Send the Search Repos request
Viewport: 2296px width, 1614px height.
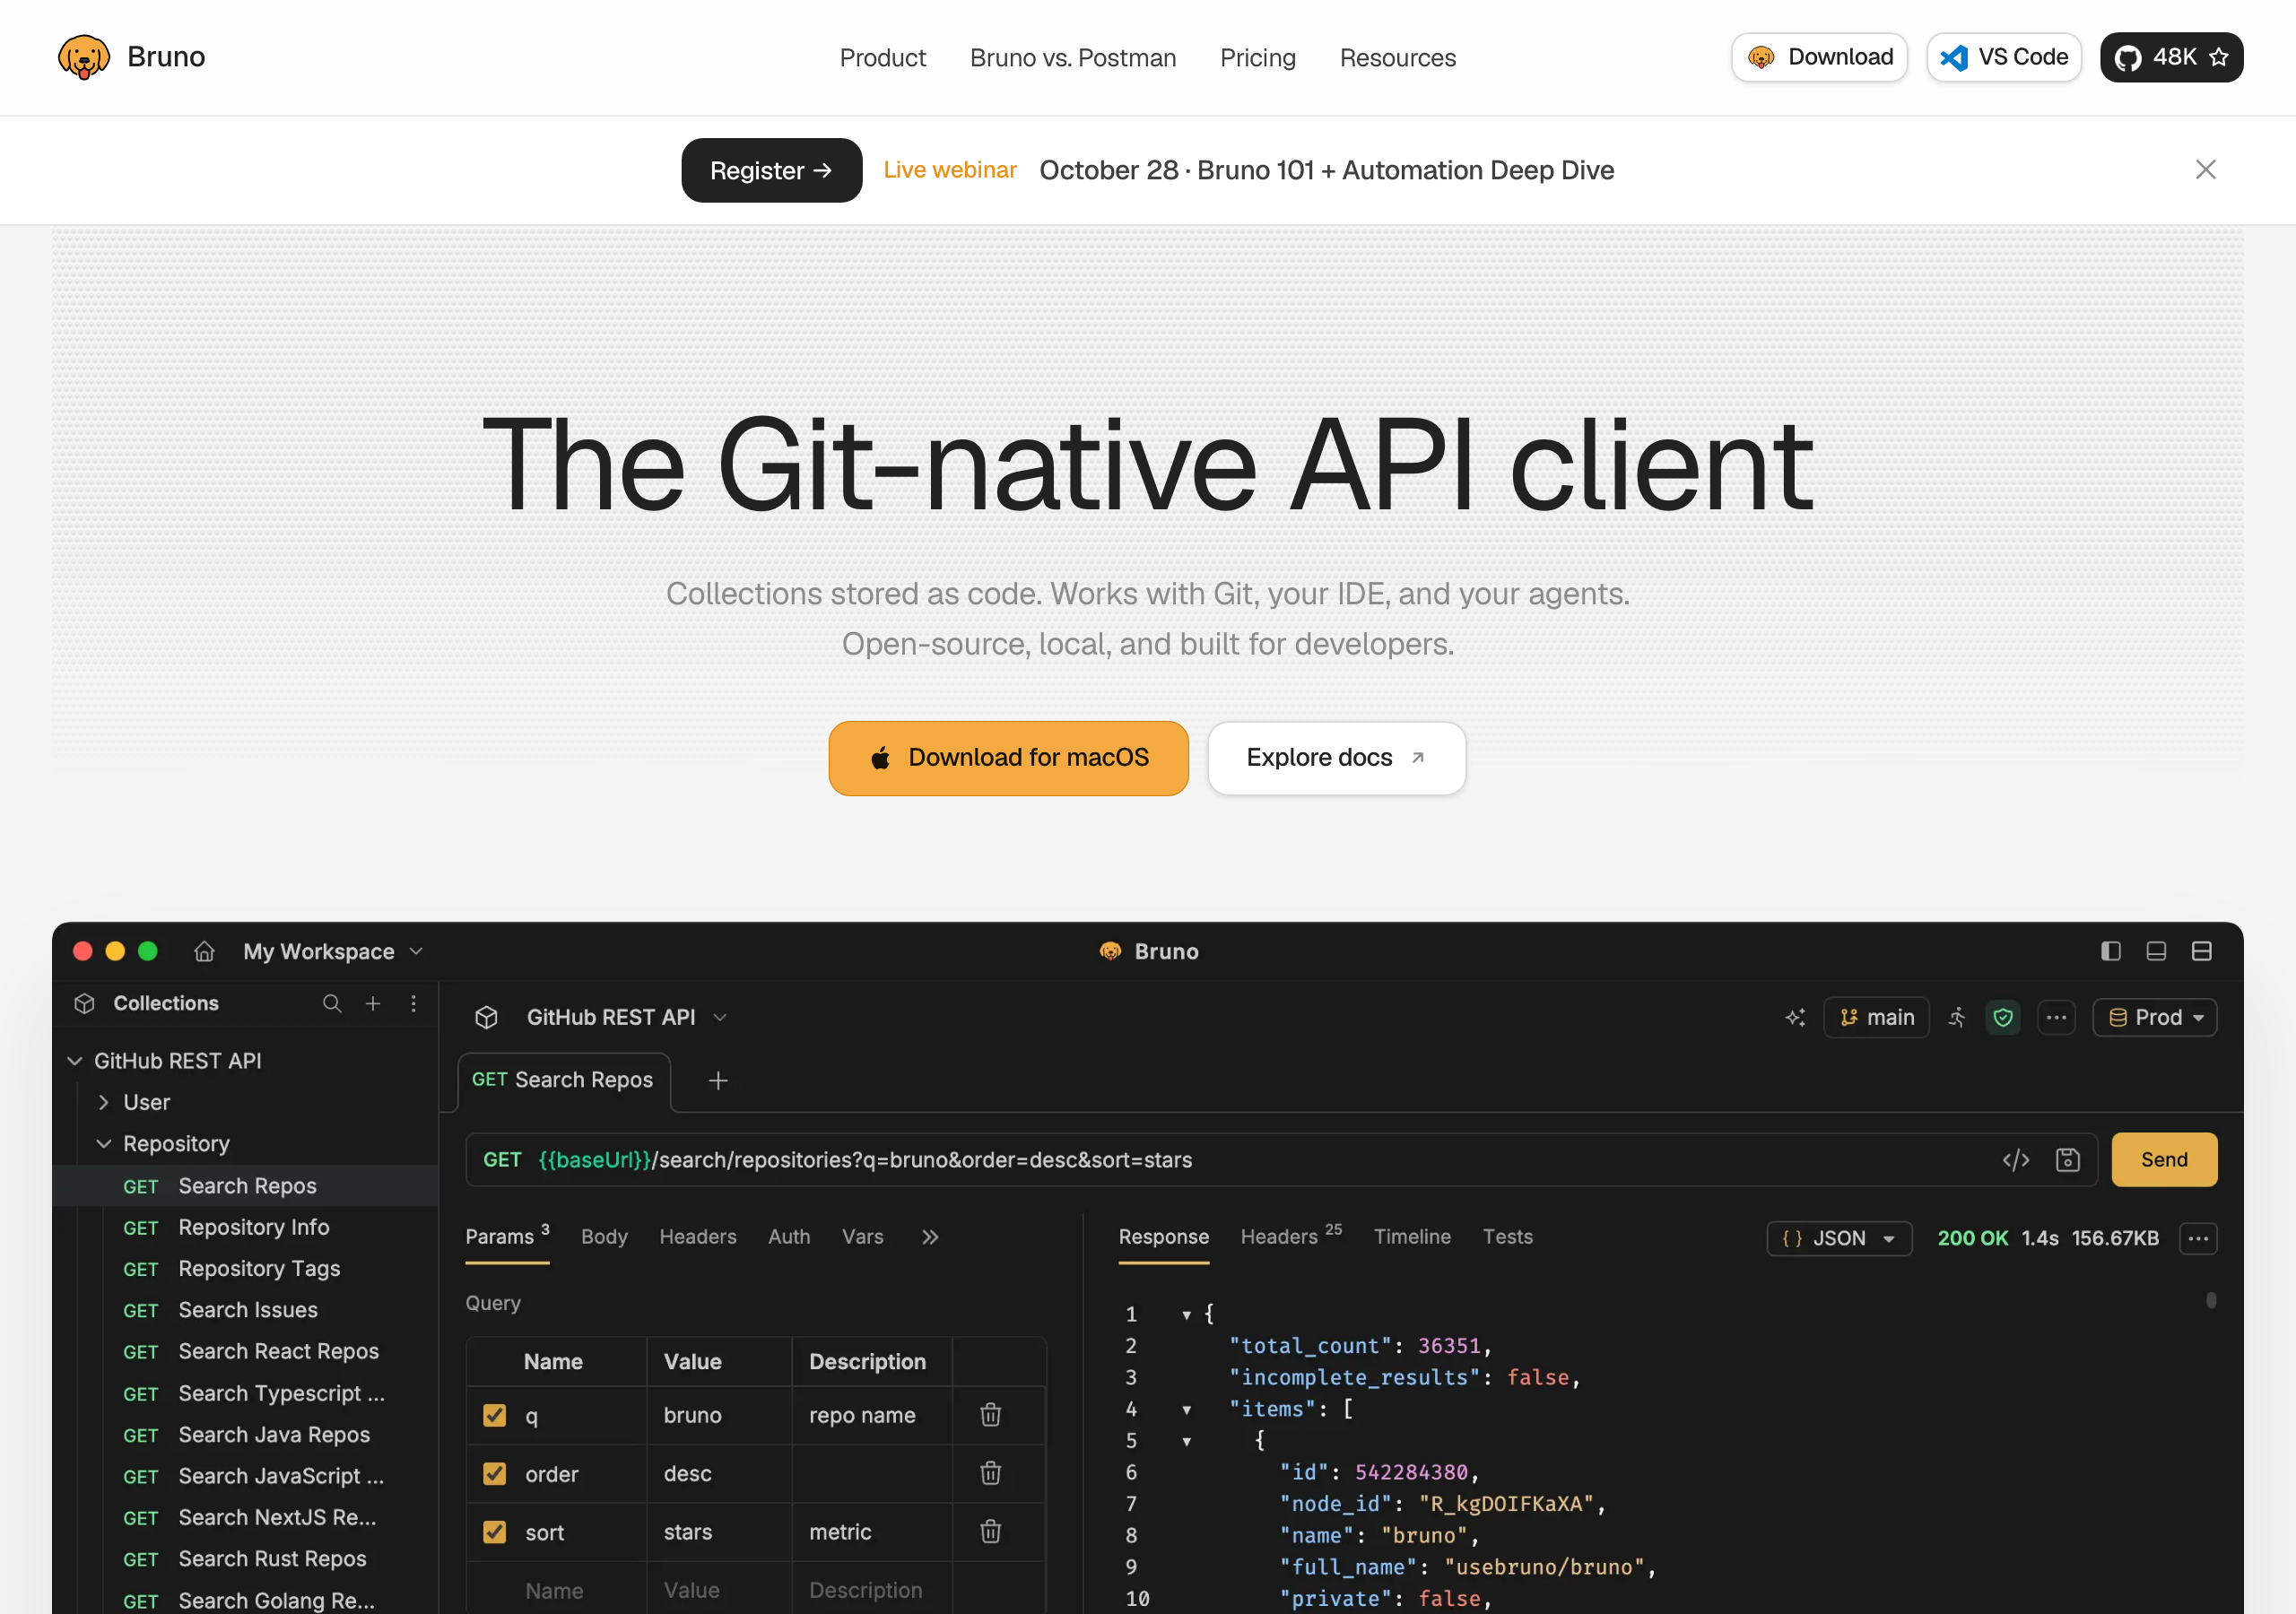coord(2164,1159)
